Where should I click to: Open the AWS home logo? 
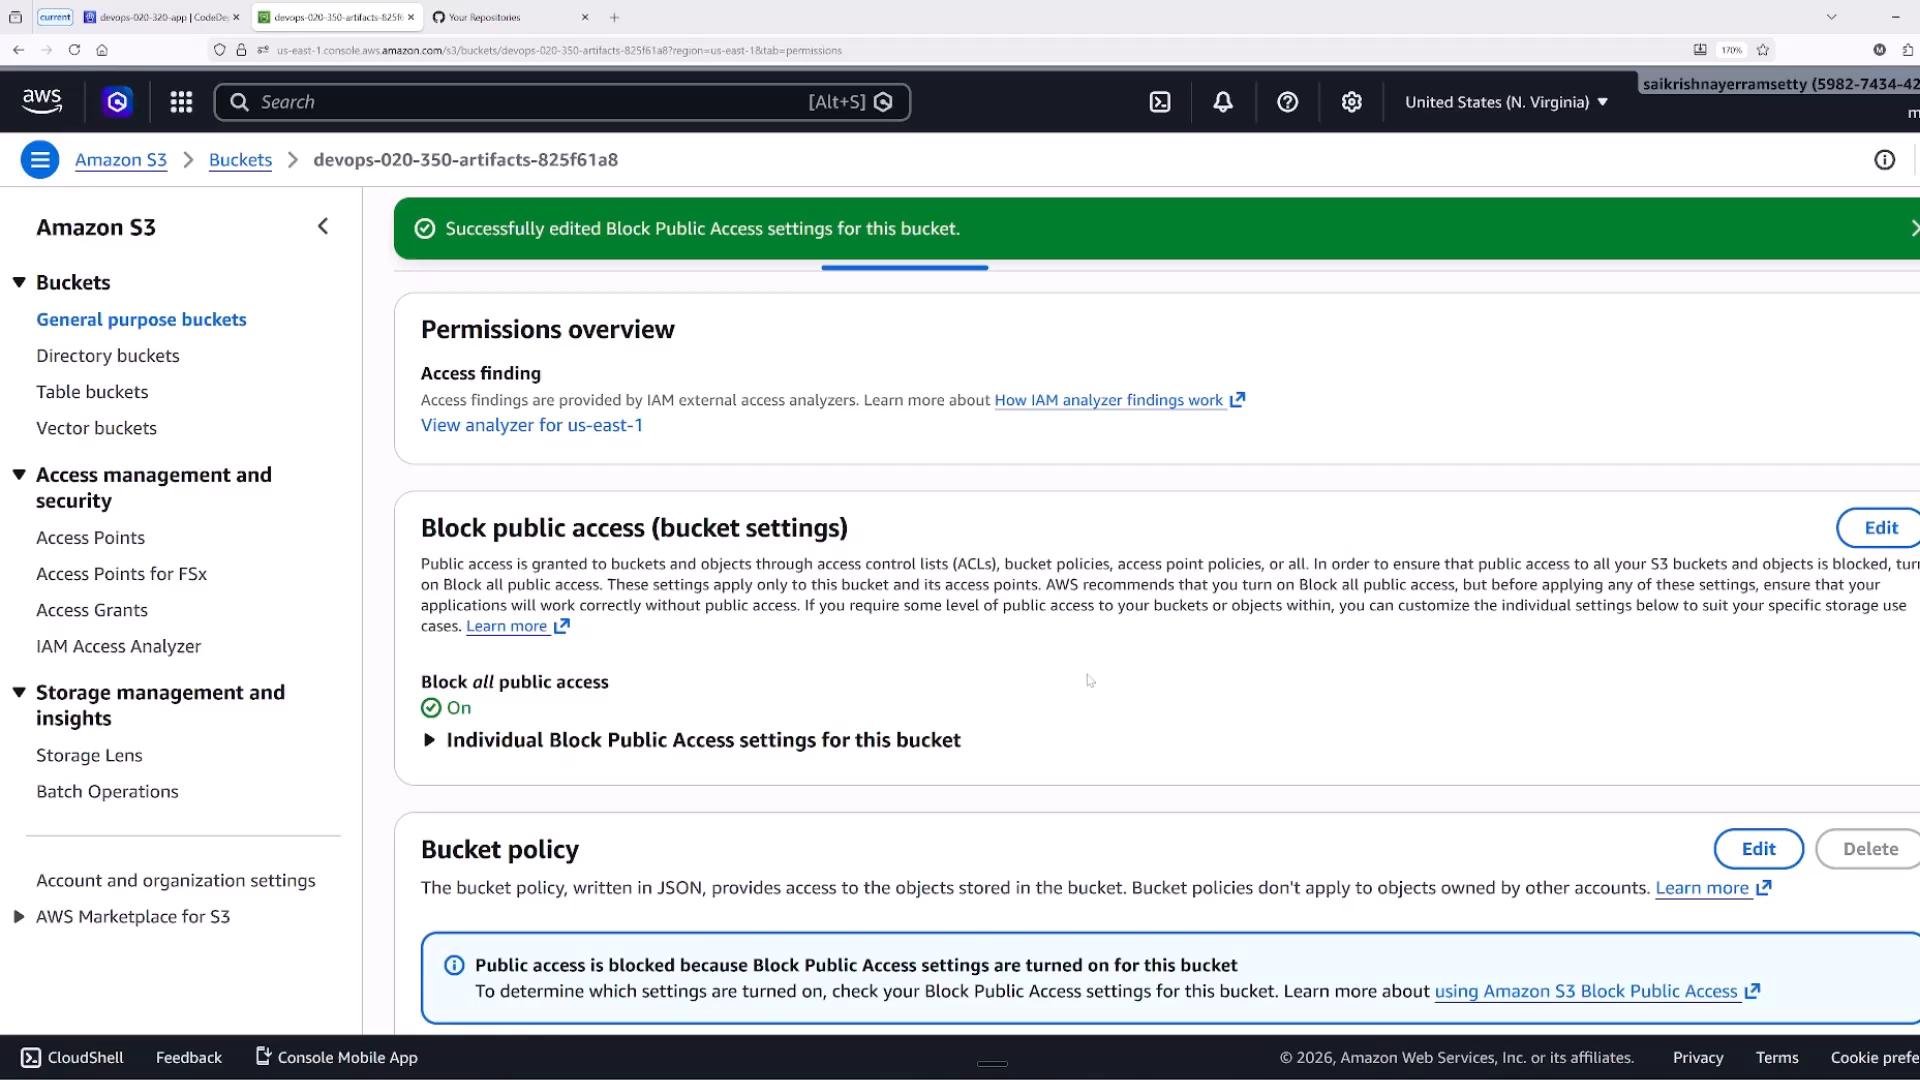click(42, 101)
